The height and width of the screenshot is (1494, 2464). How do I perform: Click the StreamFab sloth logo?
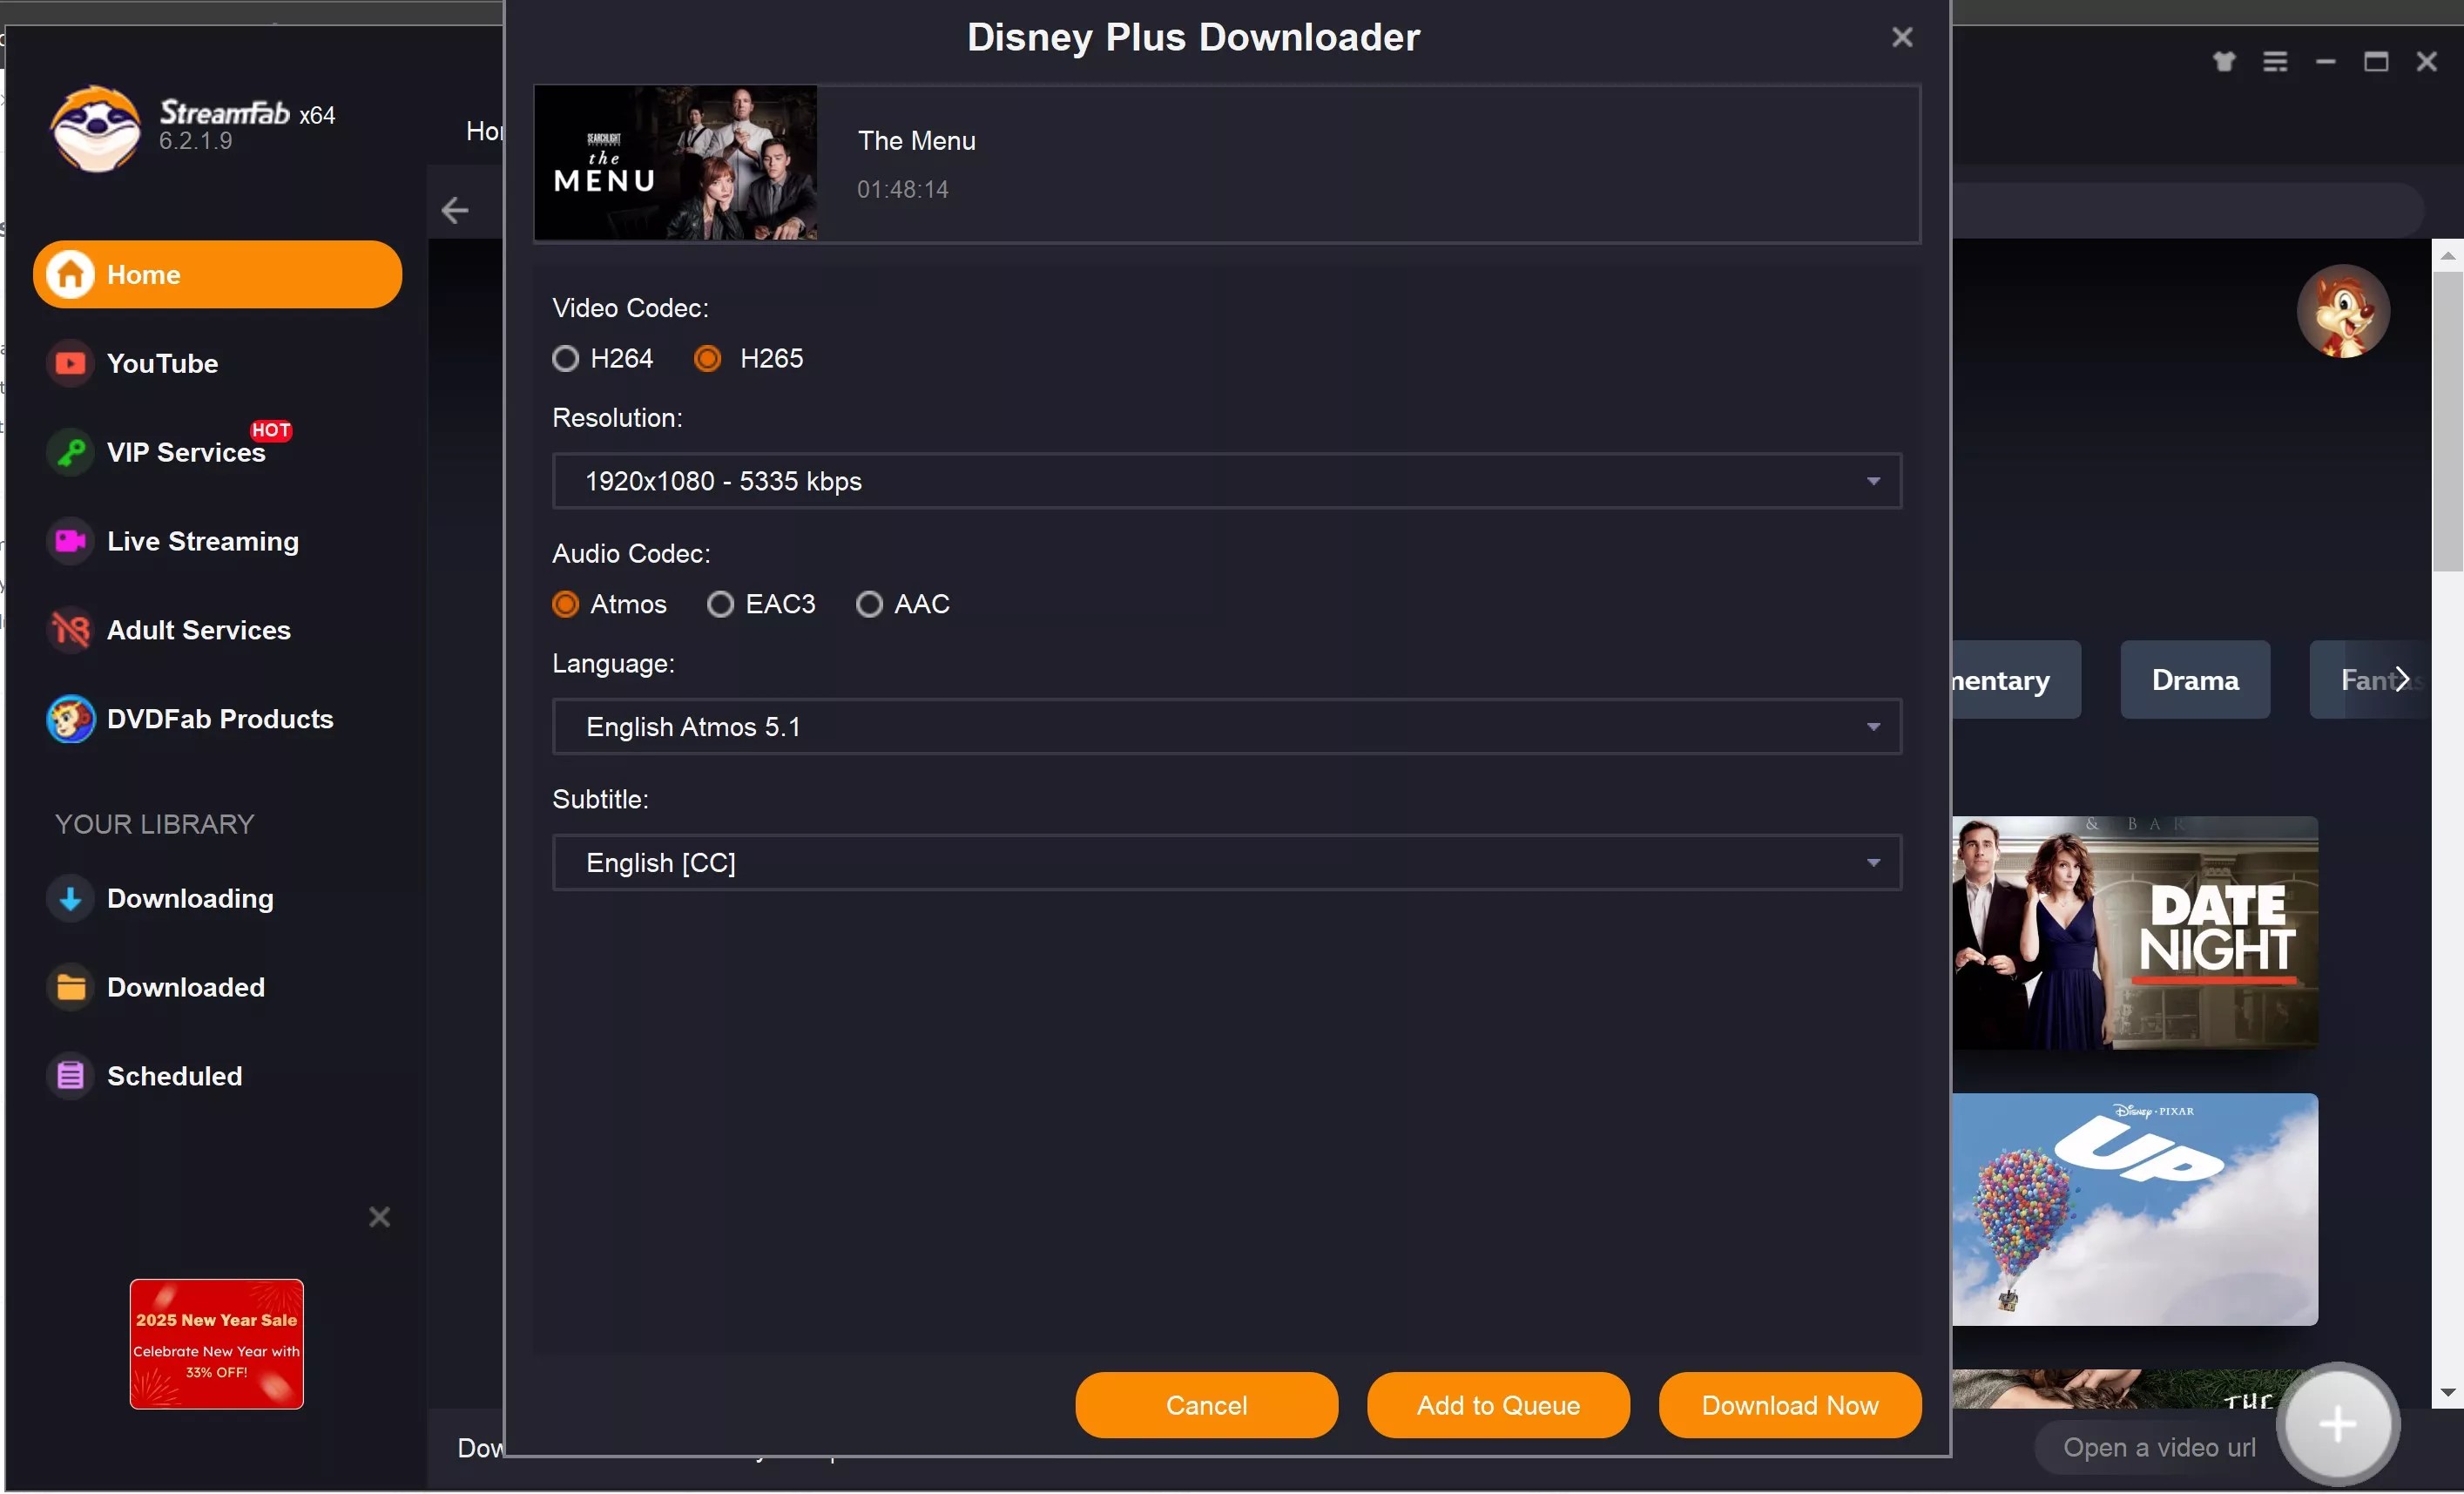[96, 128]
